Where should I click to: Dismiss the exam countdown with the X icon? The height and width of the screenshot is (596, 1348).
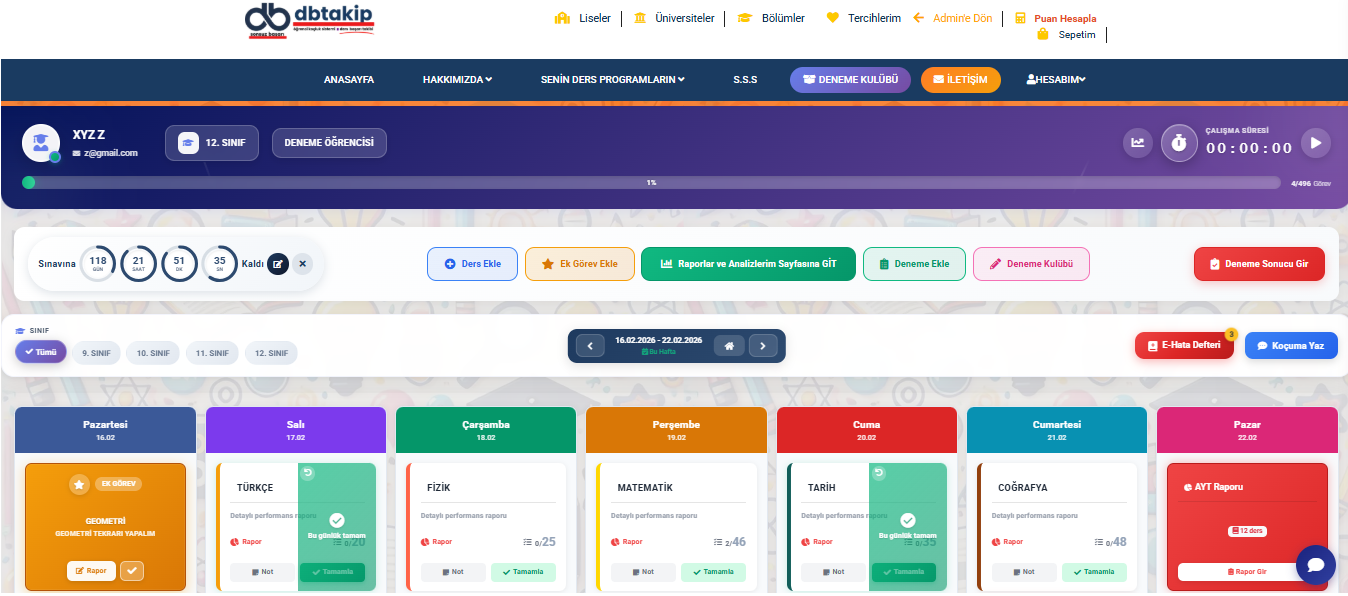coord(303,264)
